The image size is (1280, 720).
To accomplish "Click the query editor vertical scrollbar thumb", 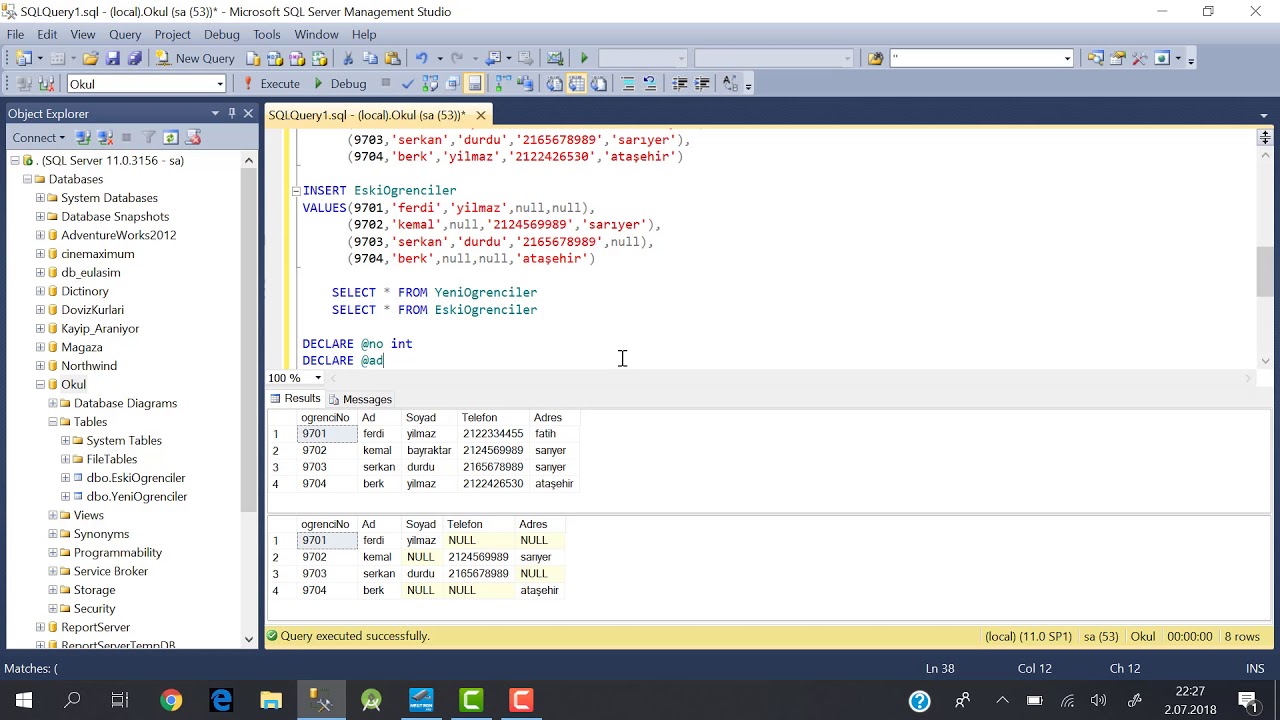I will click(1265, 270).
